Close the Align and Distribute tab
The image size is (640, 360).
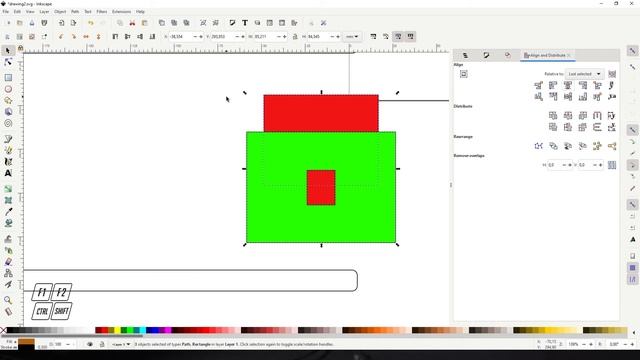(569, 55)
